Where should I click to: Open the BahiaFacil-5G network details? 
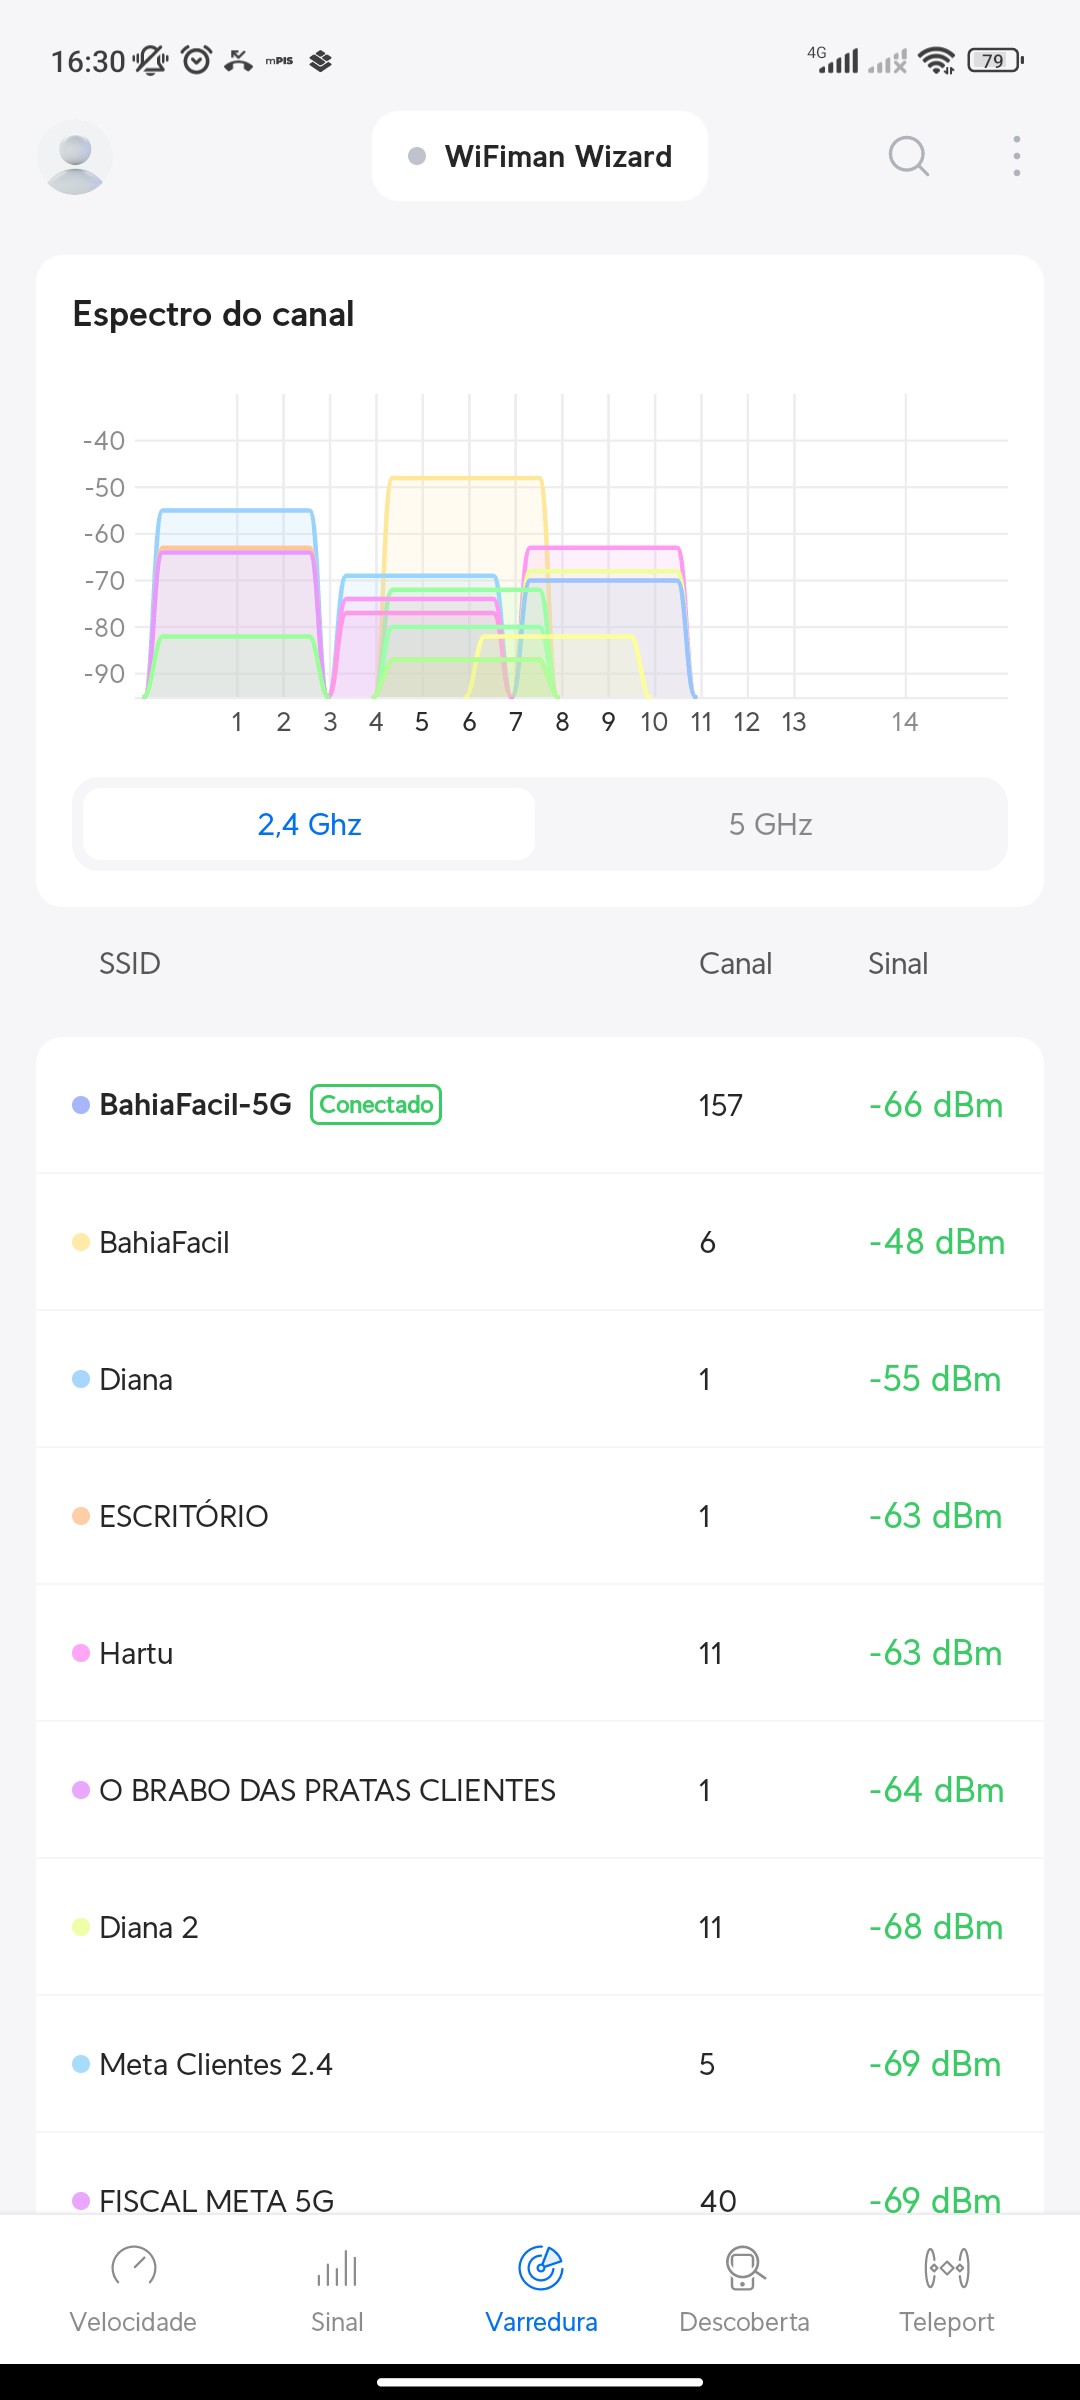(196, 1104)
